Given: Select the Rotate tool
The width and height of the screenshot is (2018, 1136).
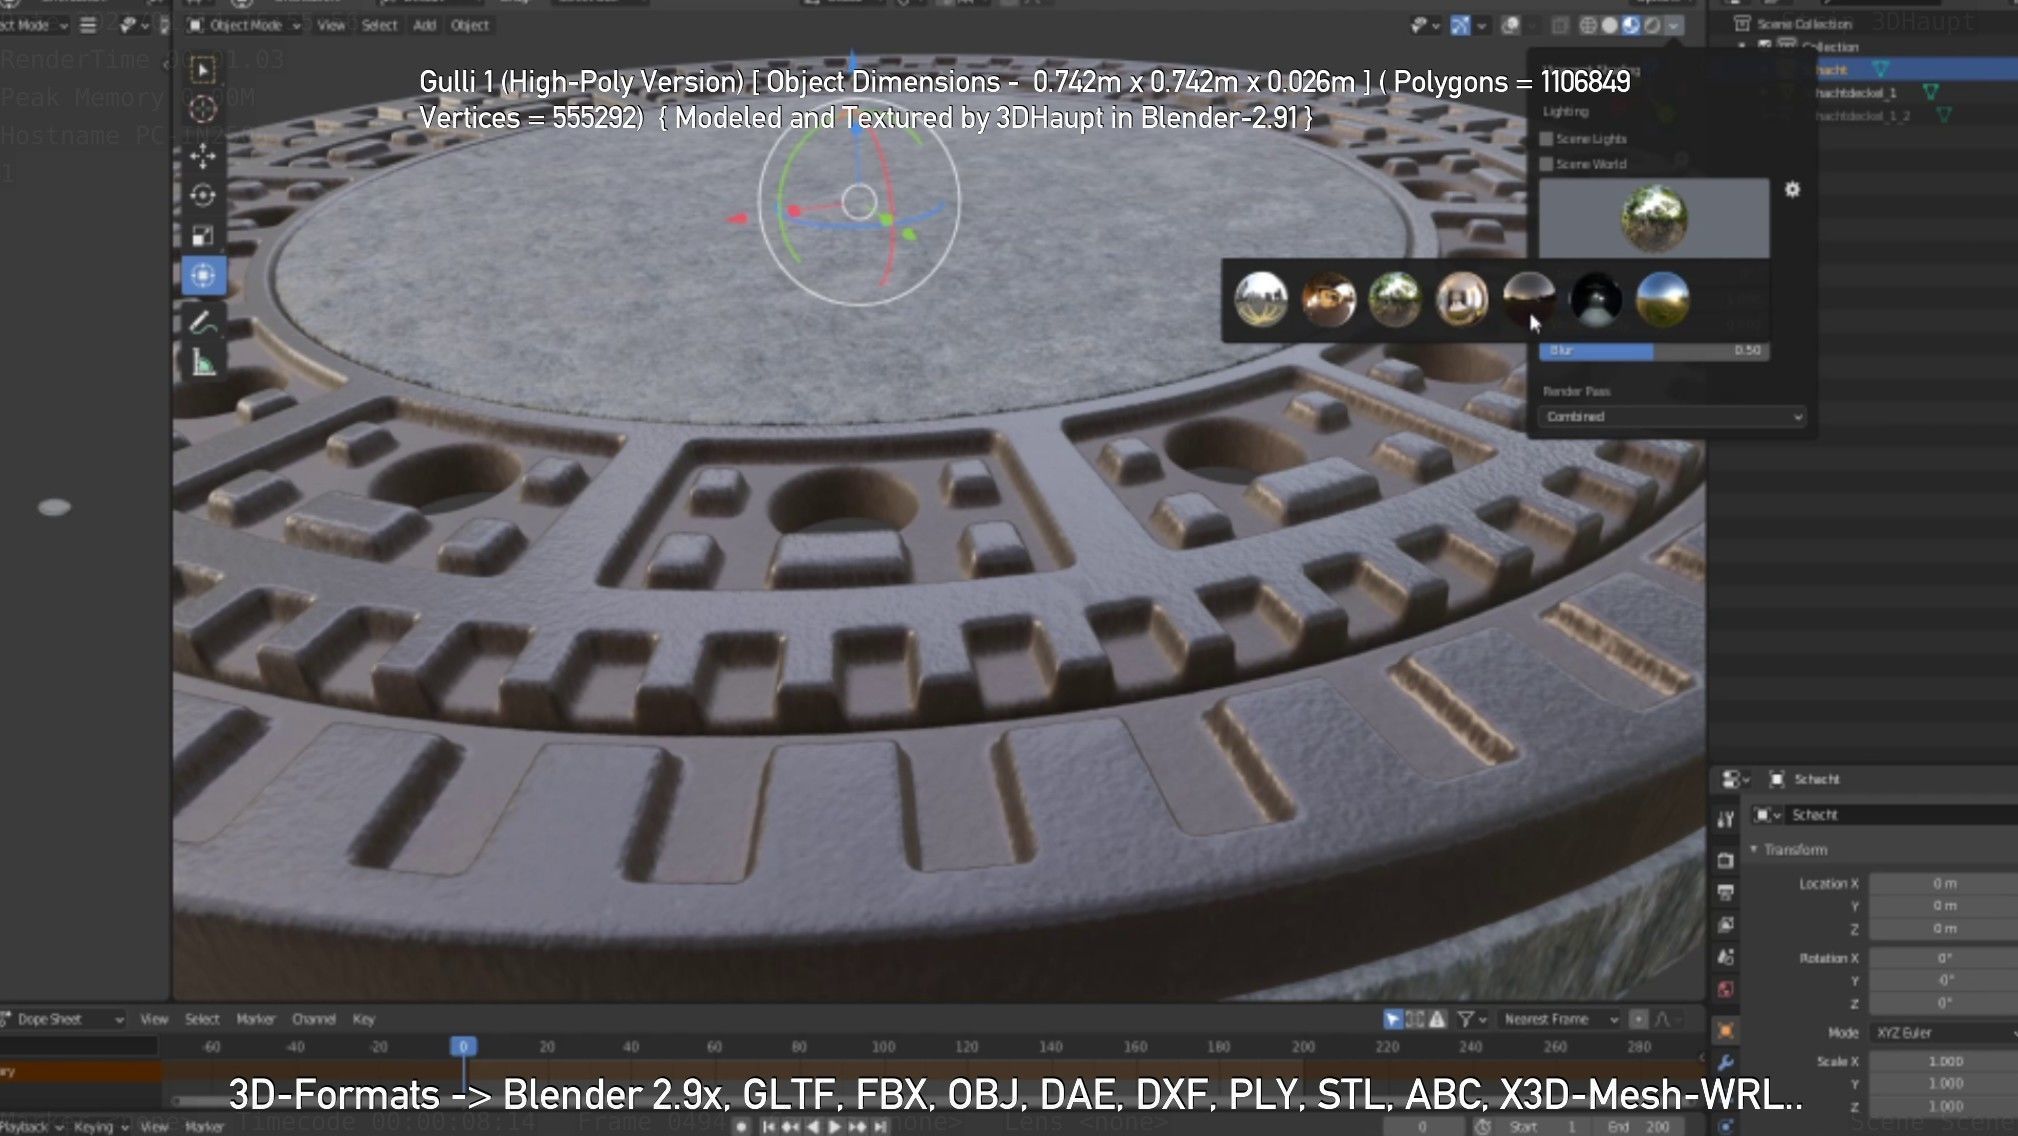Looking at the screenshot, I should [x=203, y=195].
